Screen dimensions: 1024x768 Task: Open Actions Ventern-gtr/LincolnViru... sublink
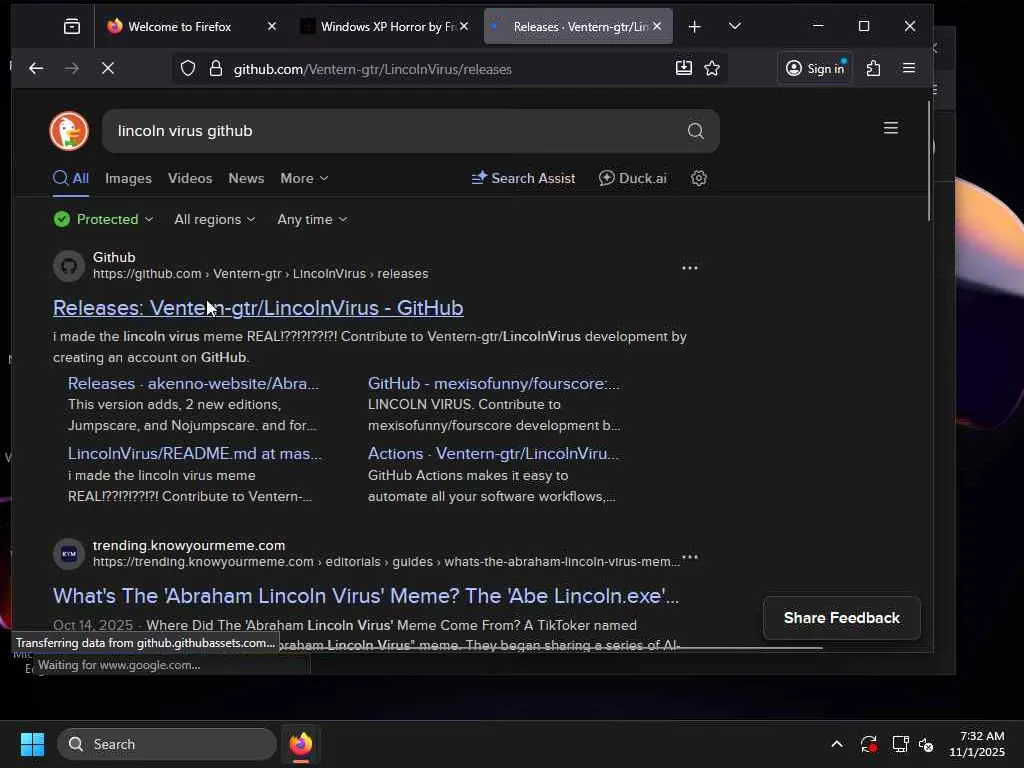tap(493, 453)
